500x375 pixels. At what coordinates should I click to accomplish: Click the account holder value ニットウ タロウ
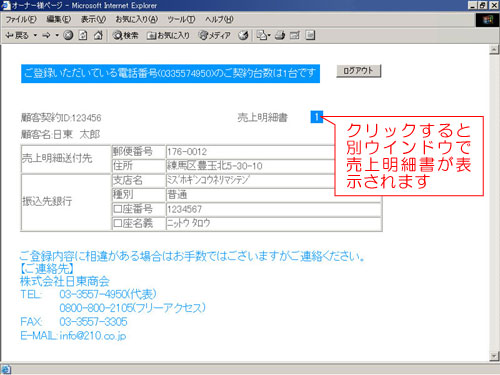tap(189, 223)
